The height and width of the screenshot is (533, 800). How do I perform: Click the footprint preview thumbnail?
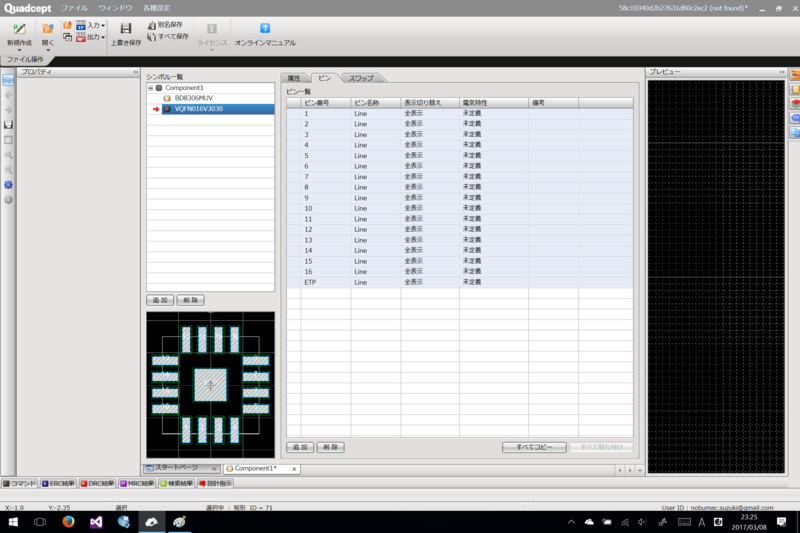(210, 385)
